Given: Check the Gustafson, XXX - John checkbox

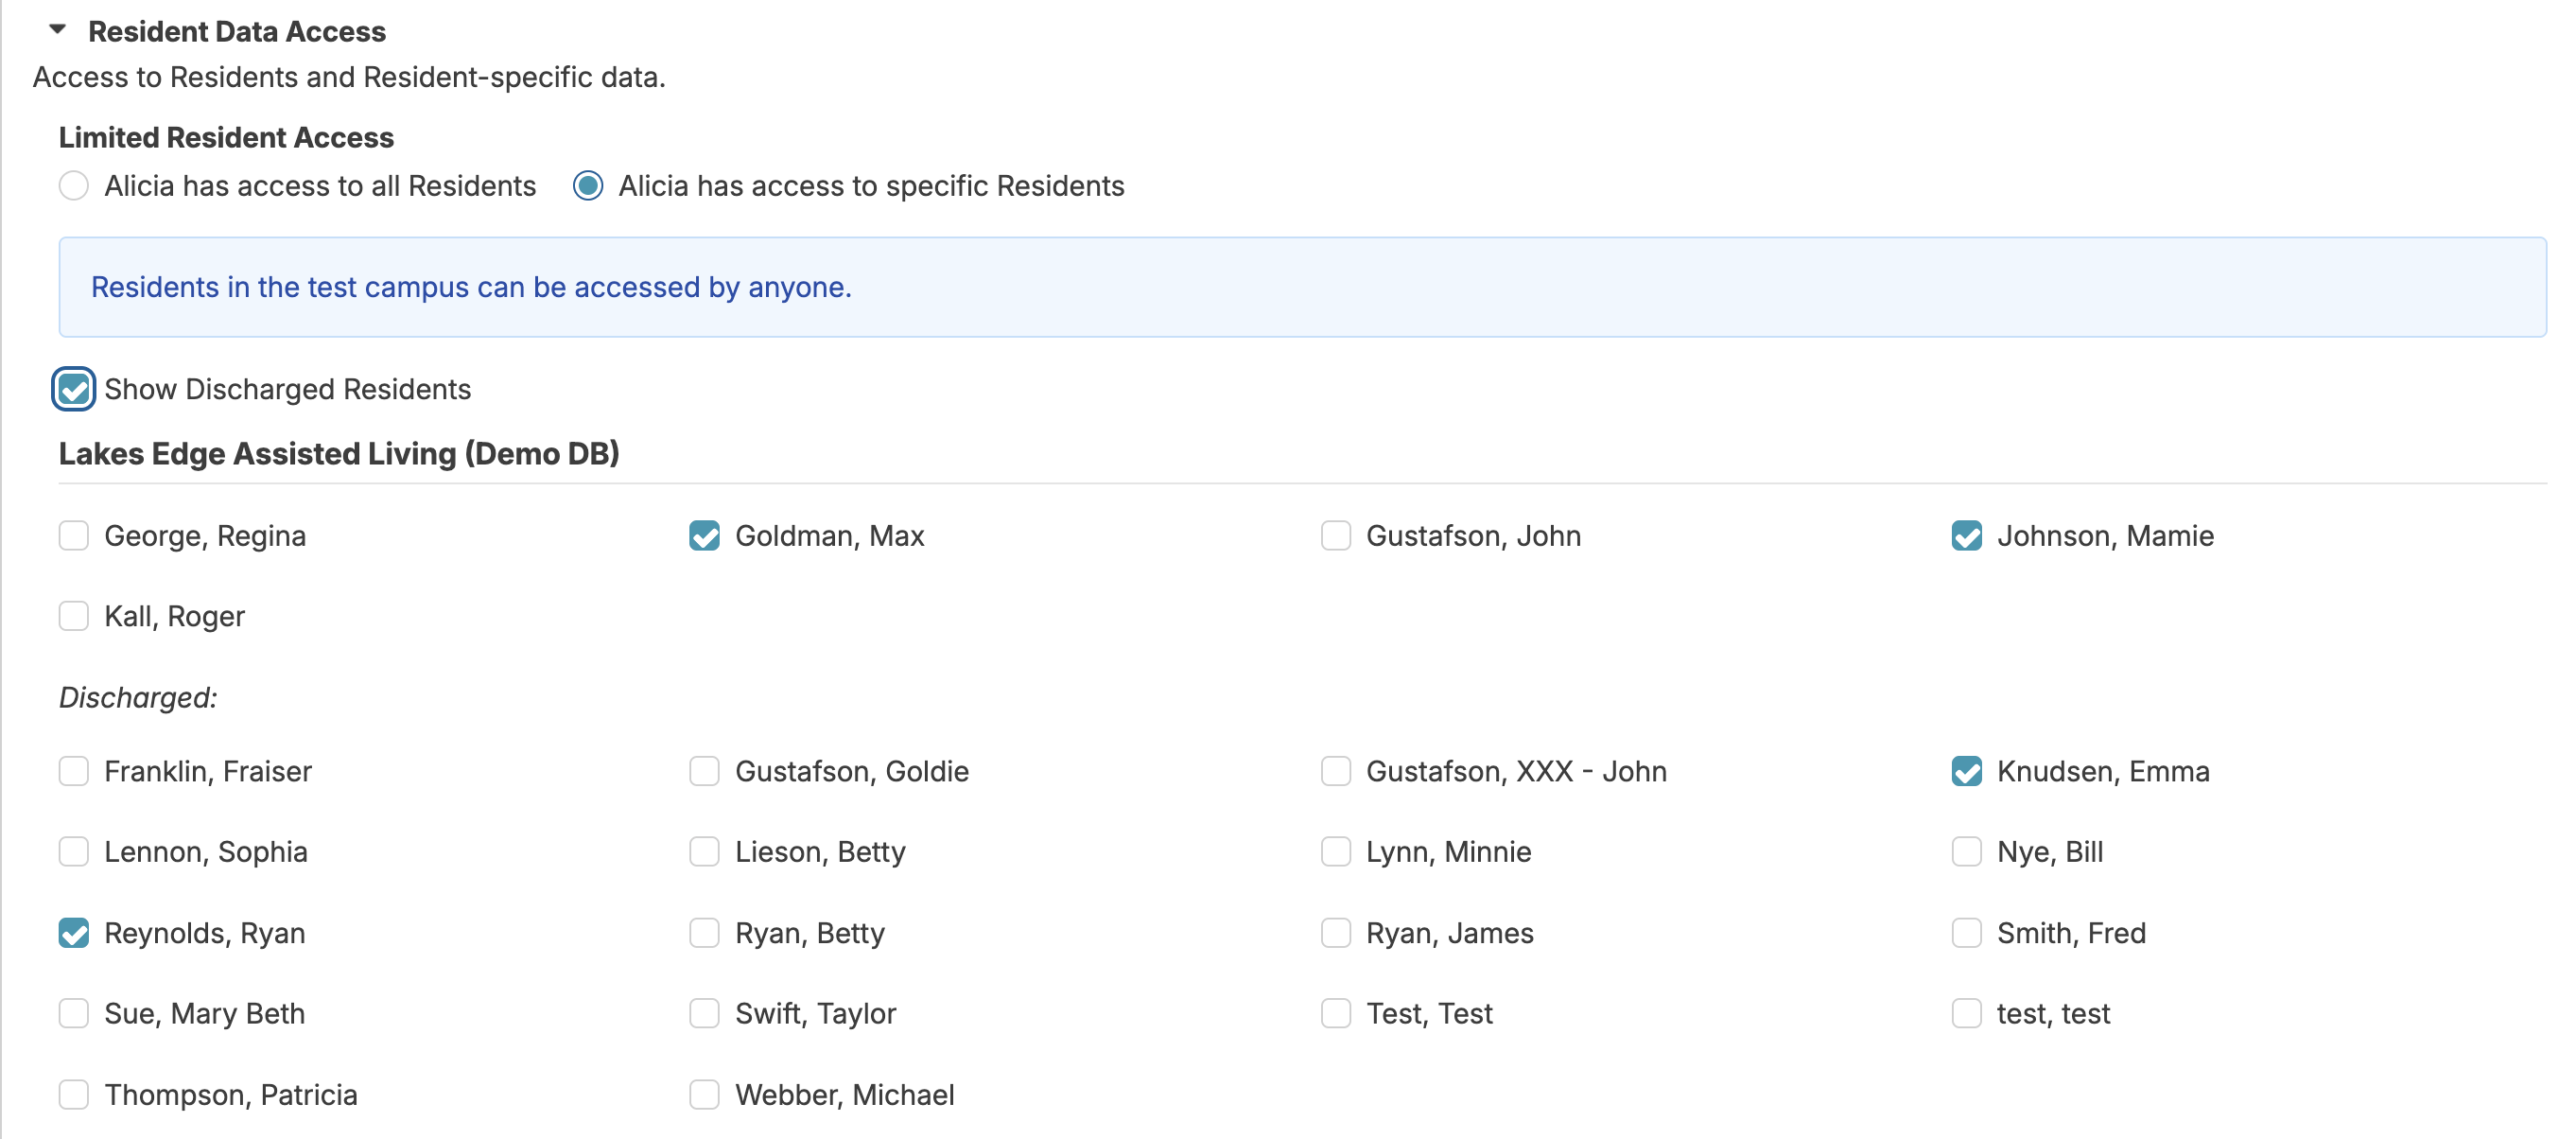Looking at the screenshot, I should (x=1335, y=771).
